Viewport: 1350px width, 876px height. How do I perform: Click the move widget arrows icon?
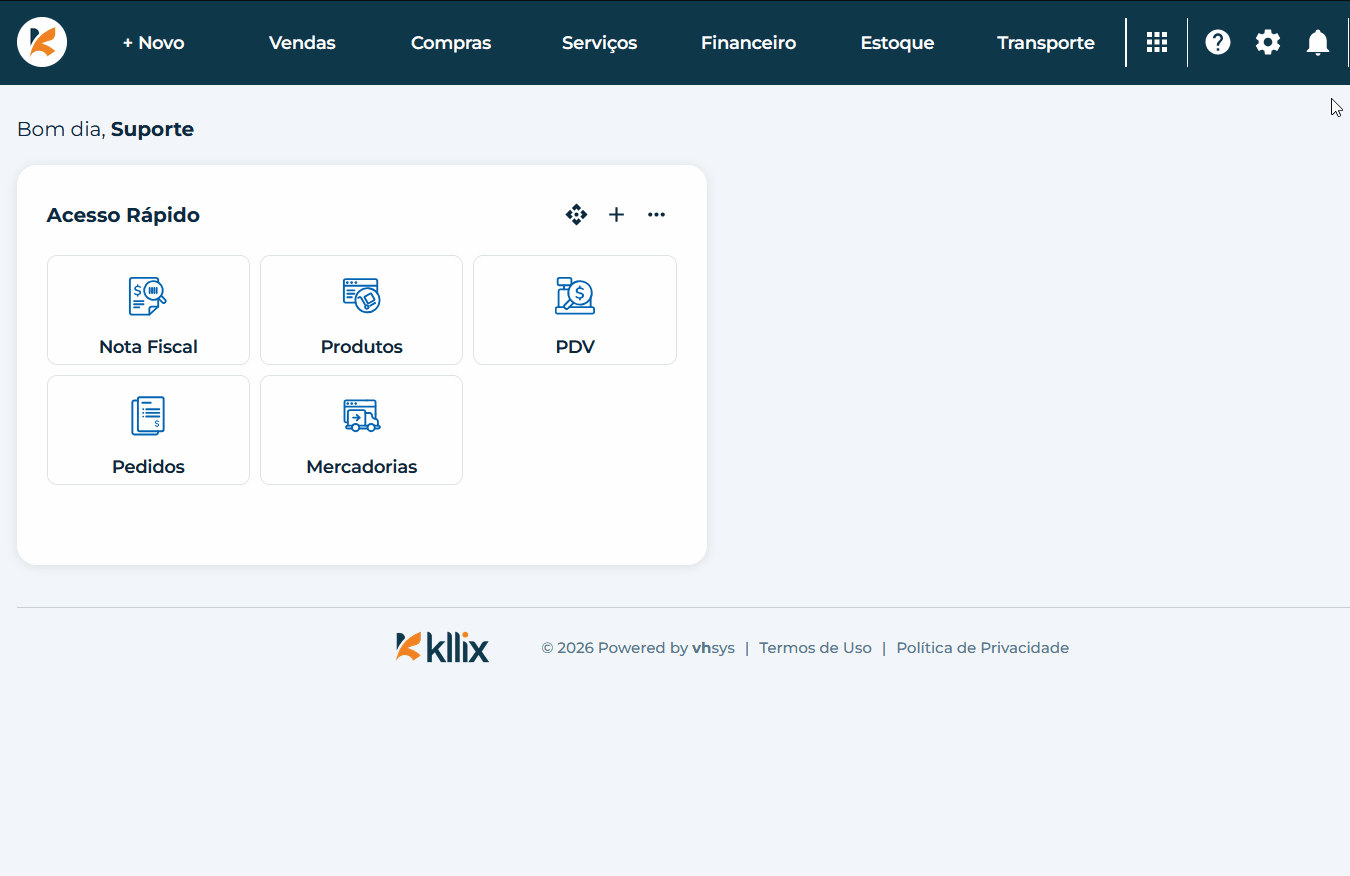[x=576, y=215]
